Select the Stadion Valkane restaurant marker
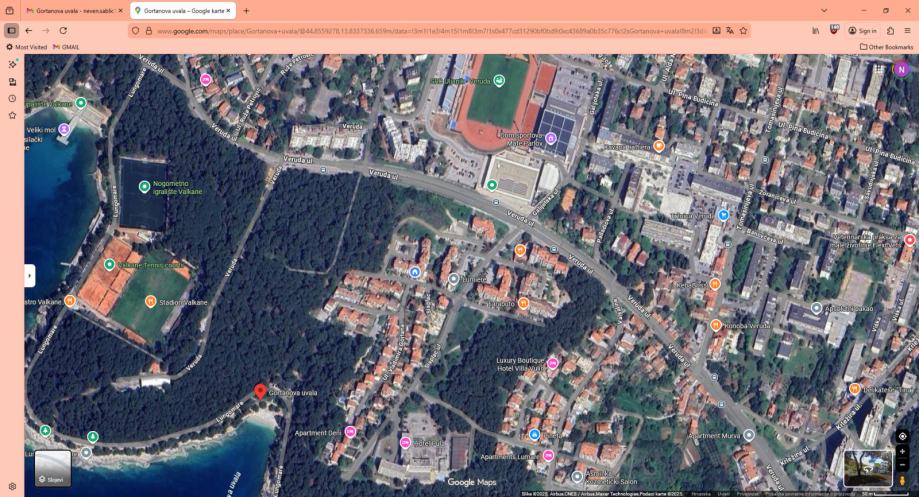The height and width of the screenshot is (497, 919). [150, 301]
